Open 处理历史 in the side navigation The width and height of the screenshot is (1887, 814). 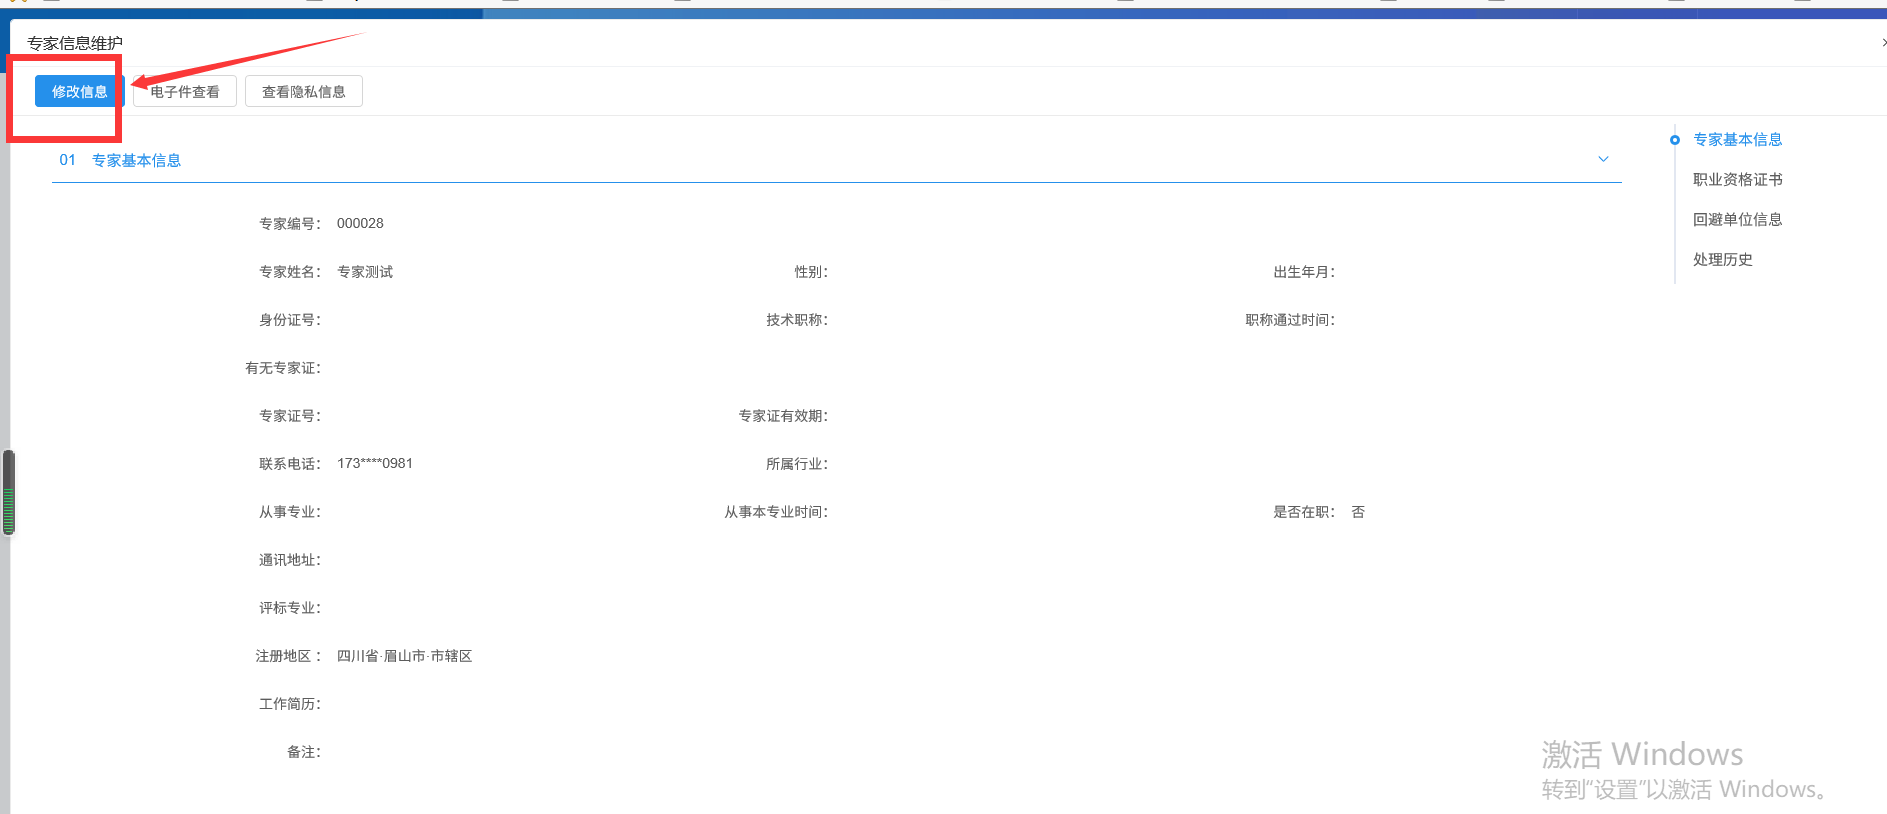[x=1722, y=260]
